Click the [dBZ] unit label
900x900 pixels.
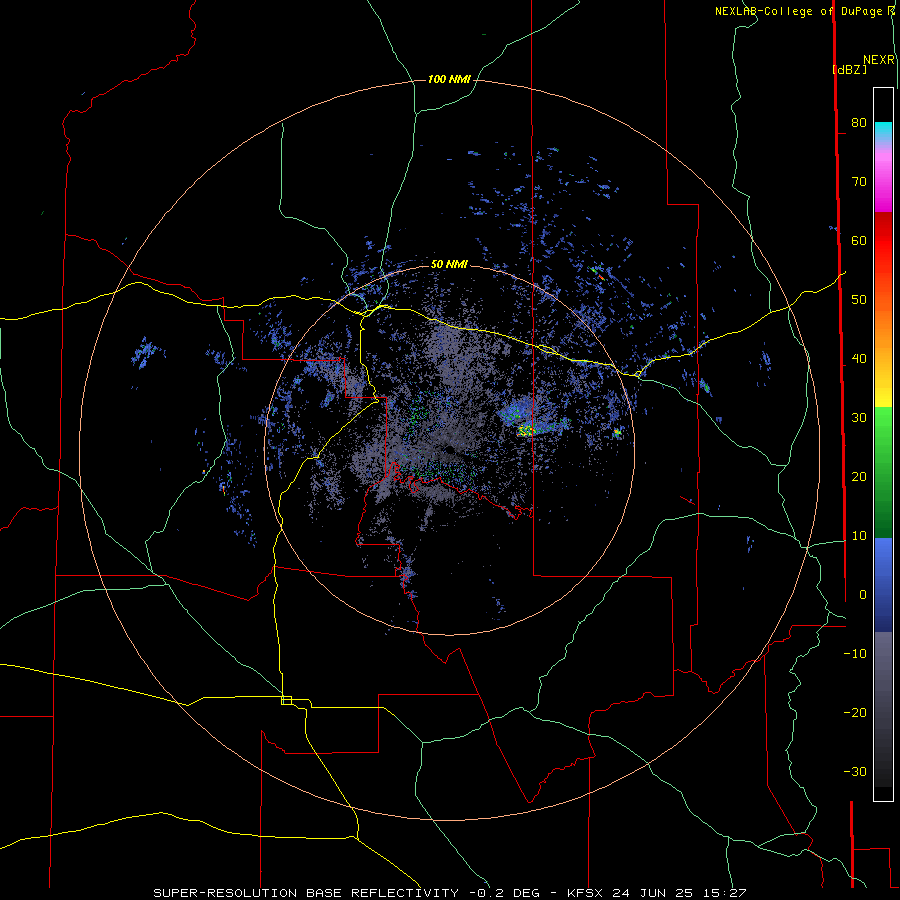tap(850, 69)
